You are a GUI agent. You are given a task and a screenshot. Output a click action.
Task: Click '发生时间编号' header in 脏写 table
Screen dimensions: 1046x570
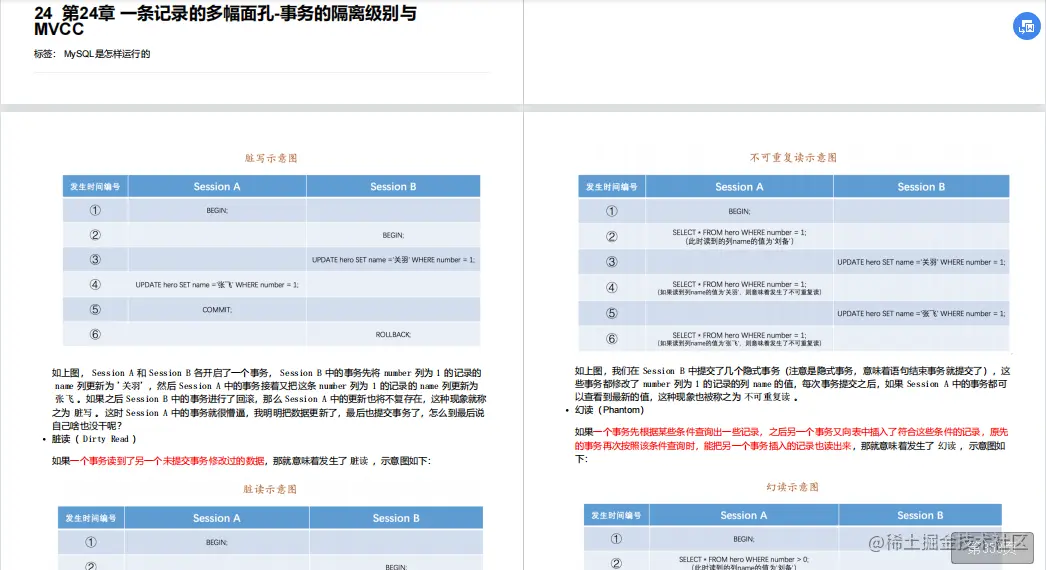coord(95,187)
